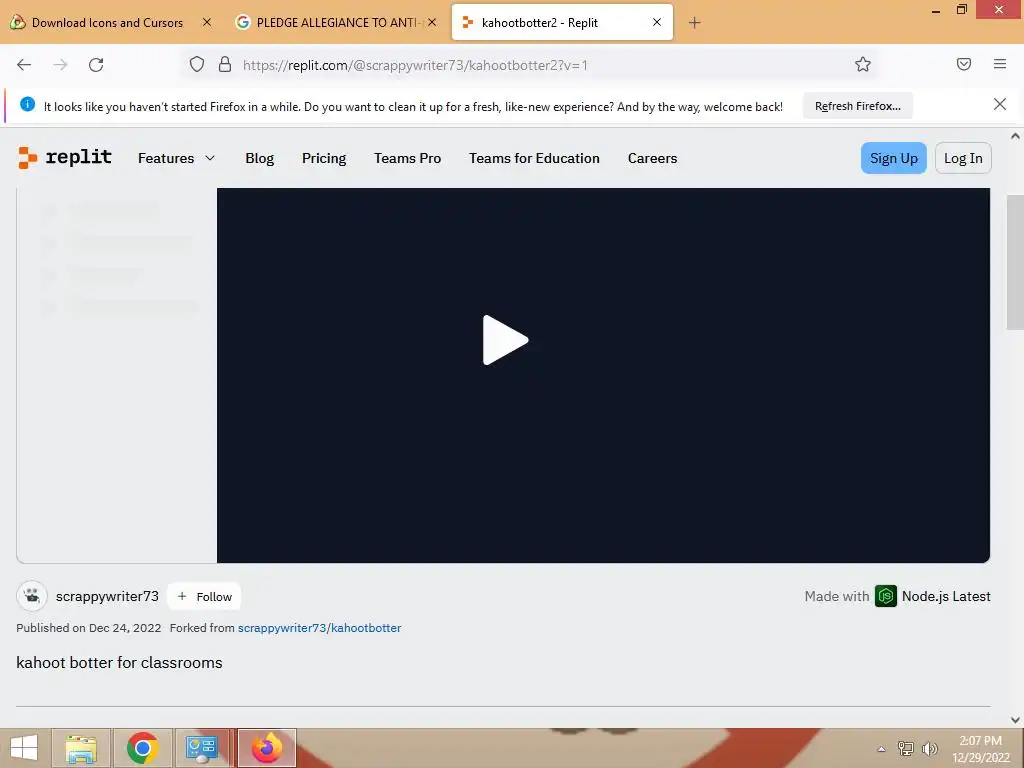Image resolution: width=1024 pixels, height=768 pixels.
Task: Go to Teams for Education
Action: (534, 158)
